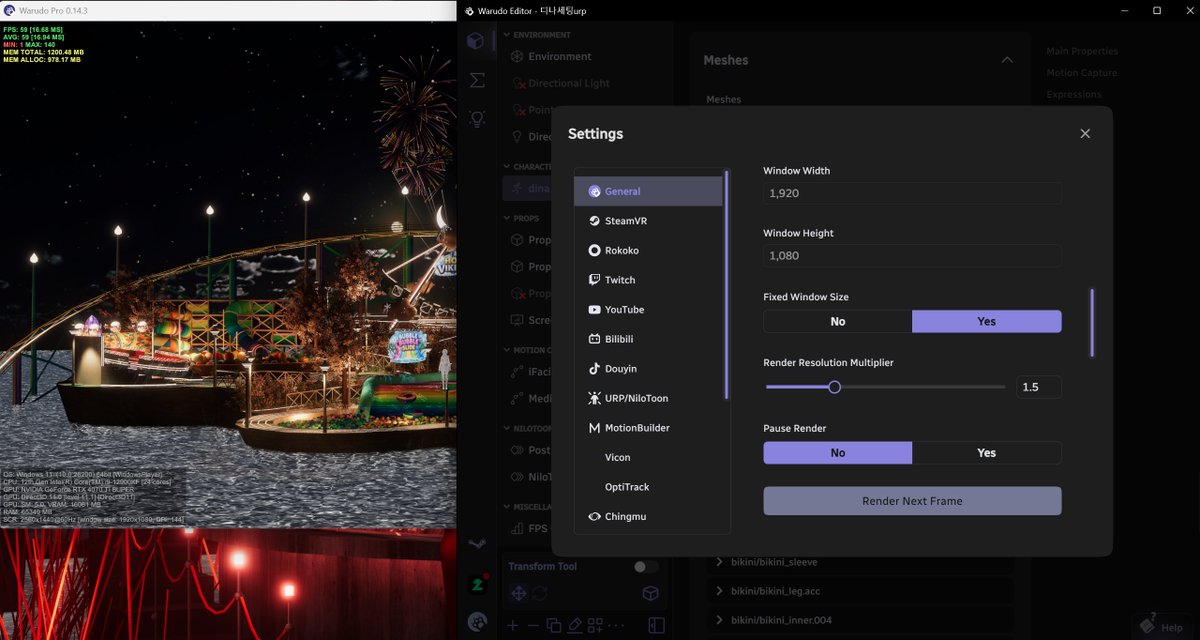Screen dimensions: 1200x640
Task: Expand the bikini/bikini_sleeve mesh row
Action: coord(860,562)
